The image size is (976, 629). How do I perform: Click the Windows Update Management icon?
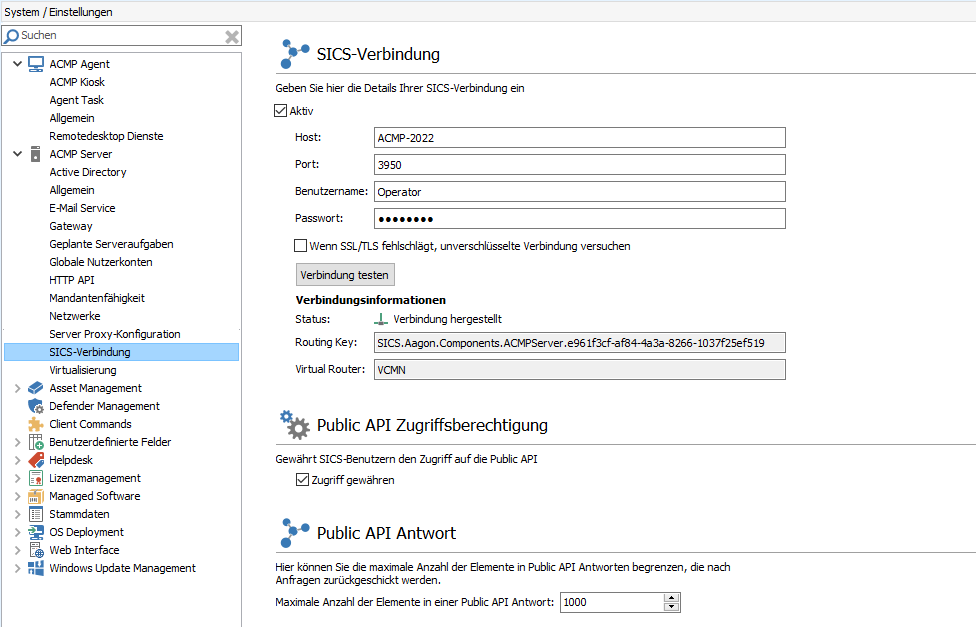[x=35, y=568]
